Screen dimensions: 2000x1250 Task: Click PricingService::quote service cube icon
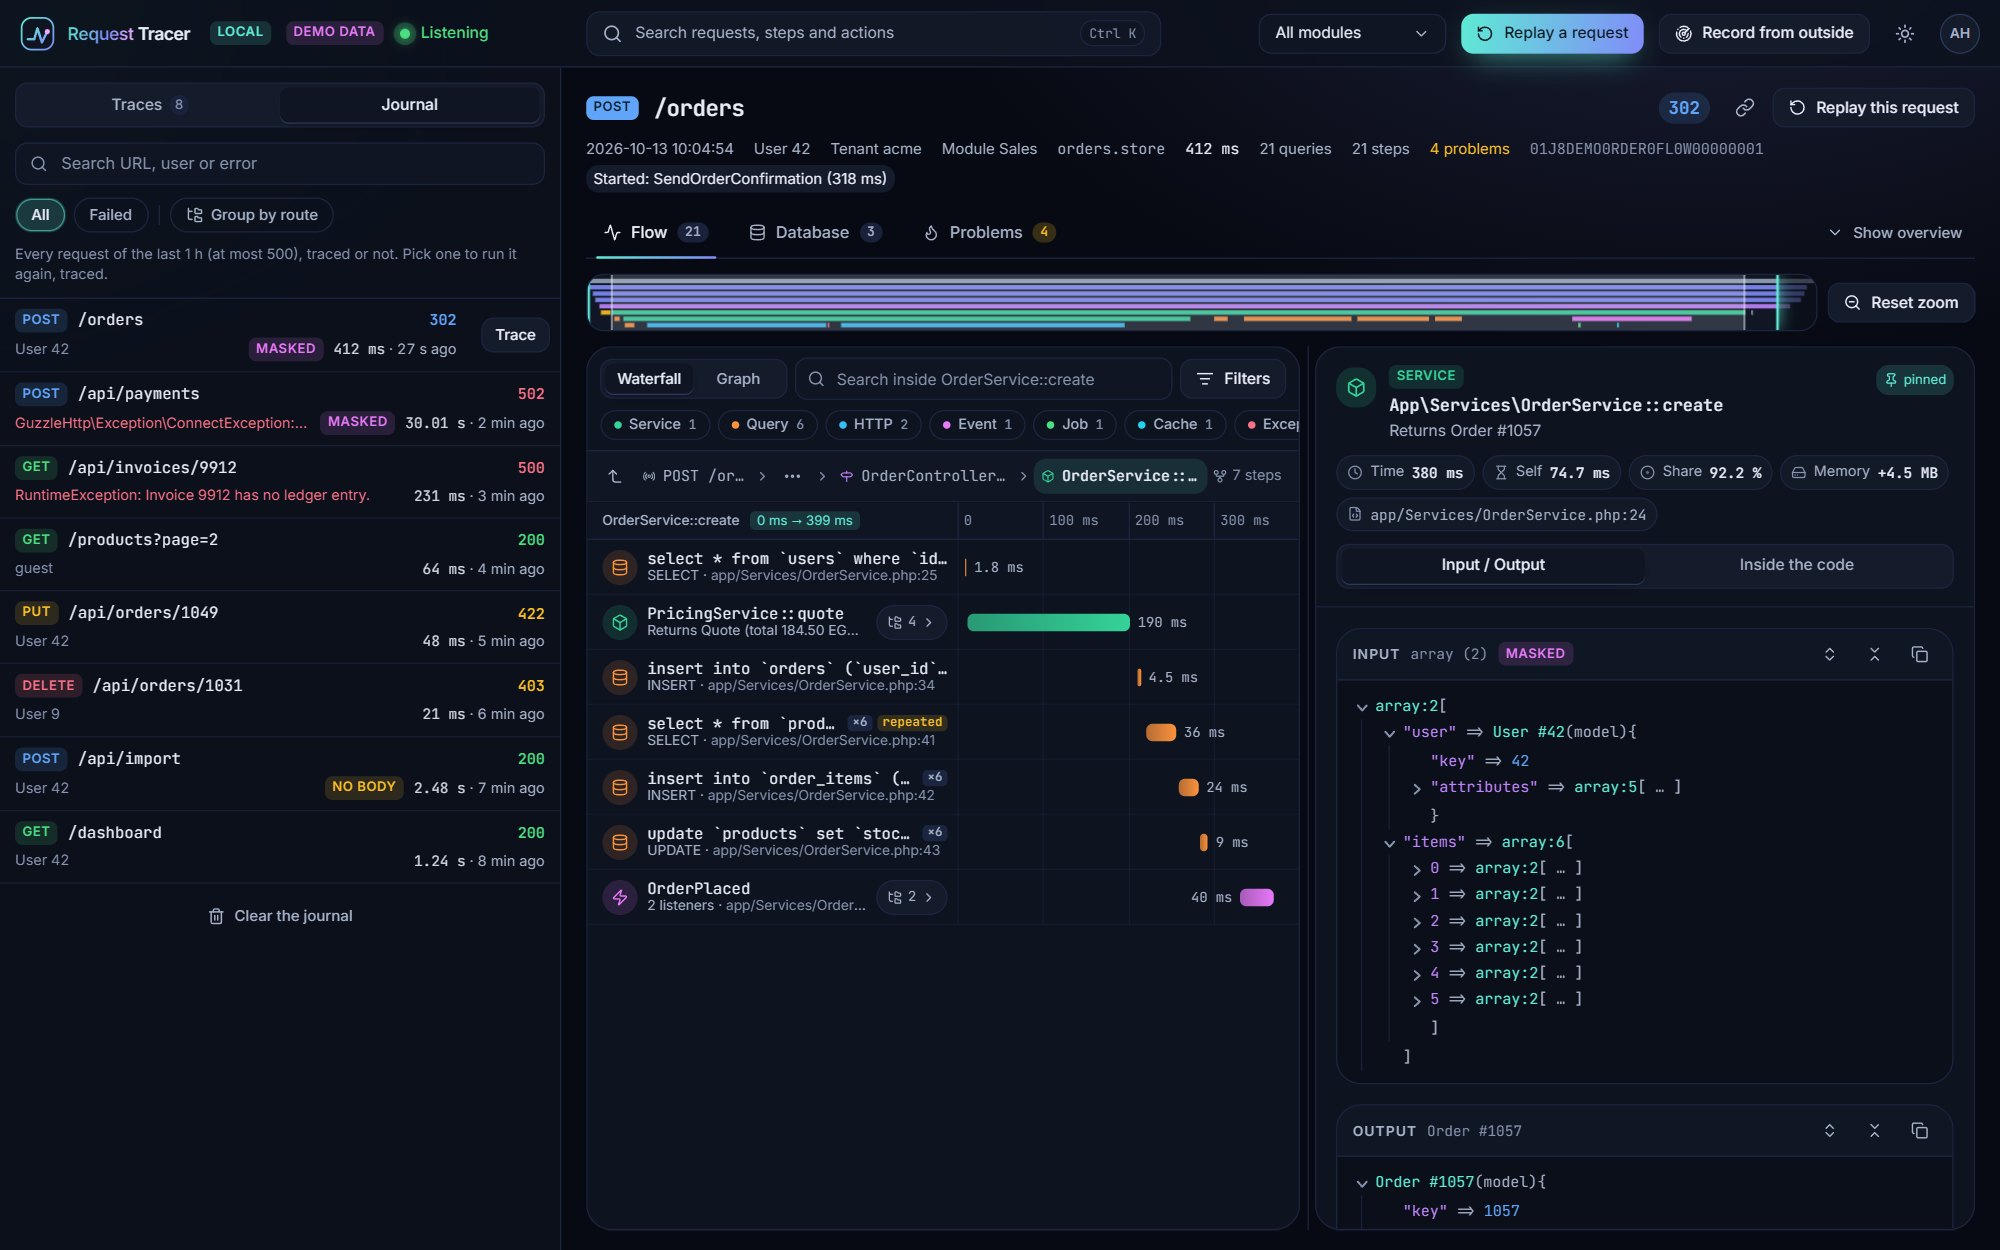click(x=620, y=622)
